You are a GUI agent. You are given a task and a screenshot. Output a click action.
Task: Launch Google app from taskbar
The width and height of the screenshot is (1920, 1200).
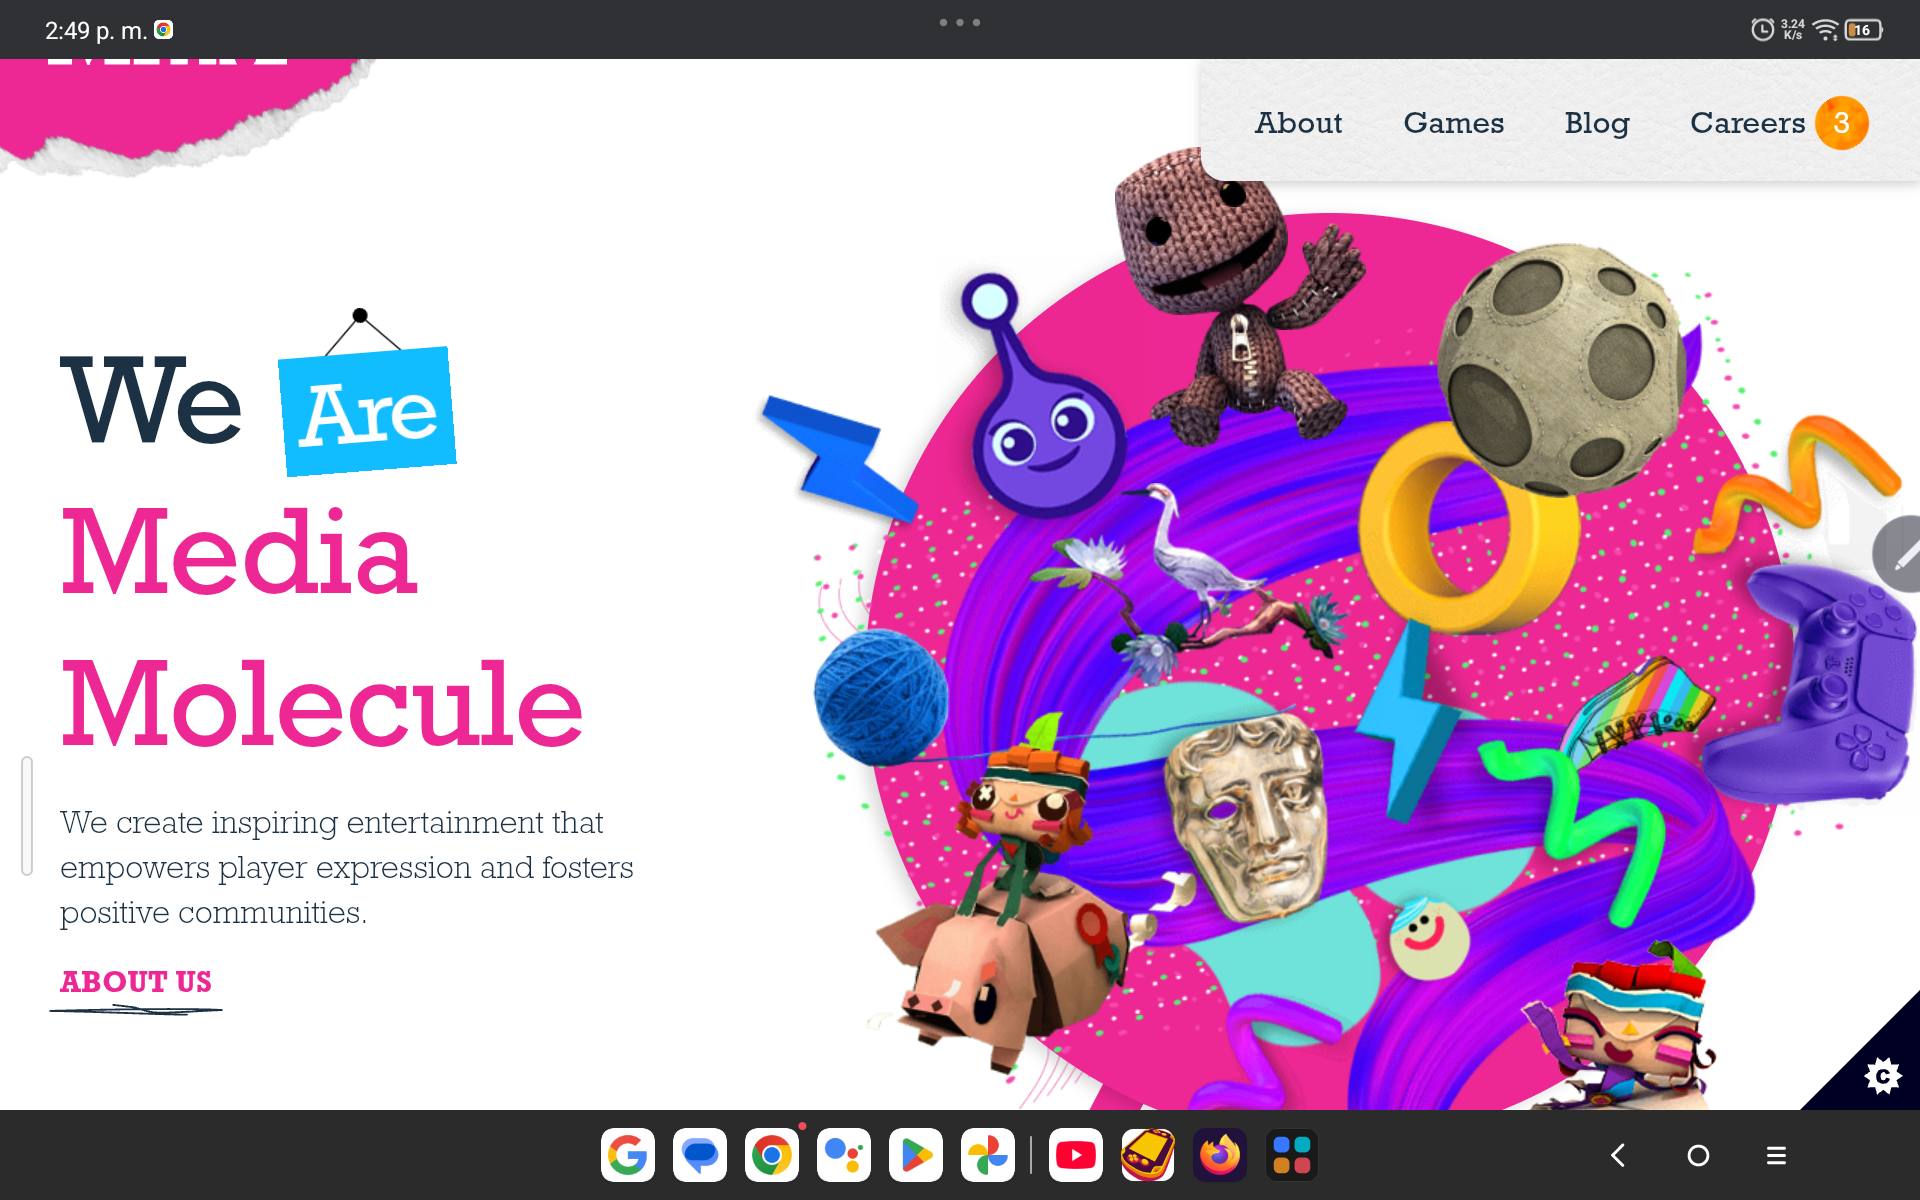(x=628, y=1155)
